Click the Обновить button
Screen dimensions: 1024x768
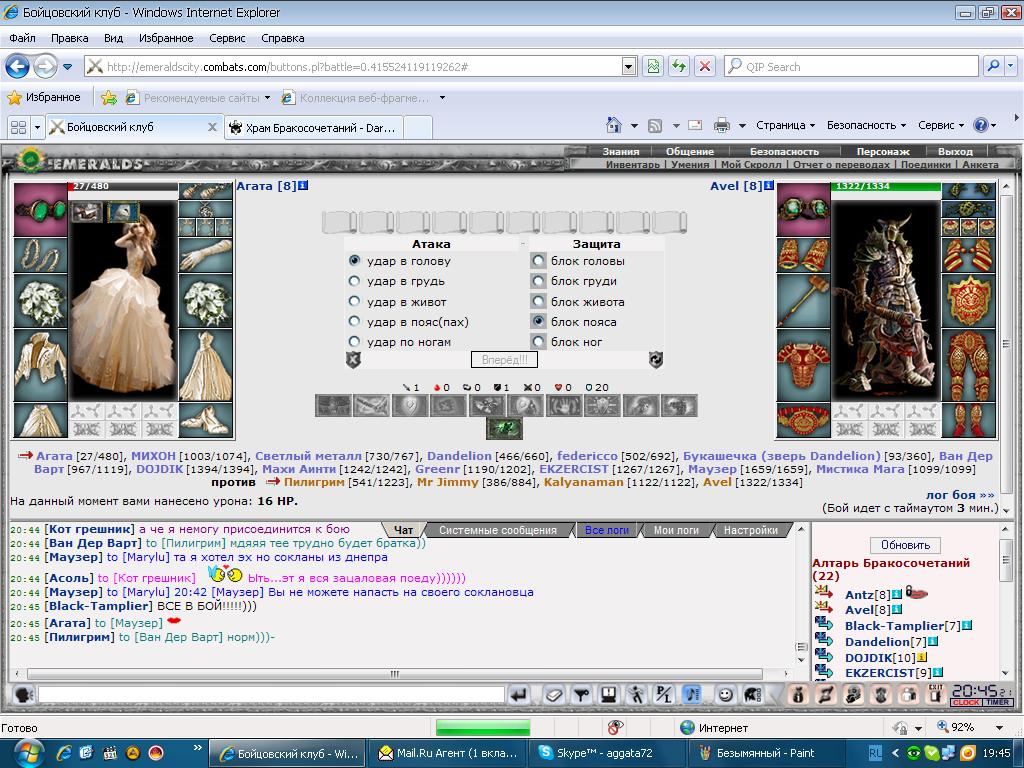point(905,545)
